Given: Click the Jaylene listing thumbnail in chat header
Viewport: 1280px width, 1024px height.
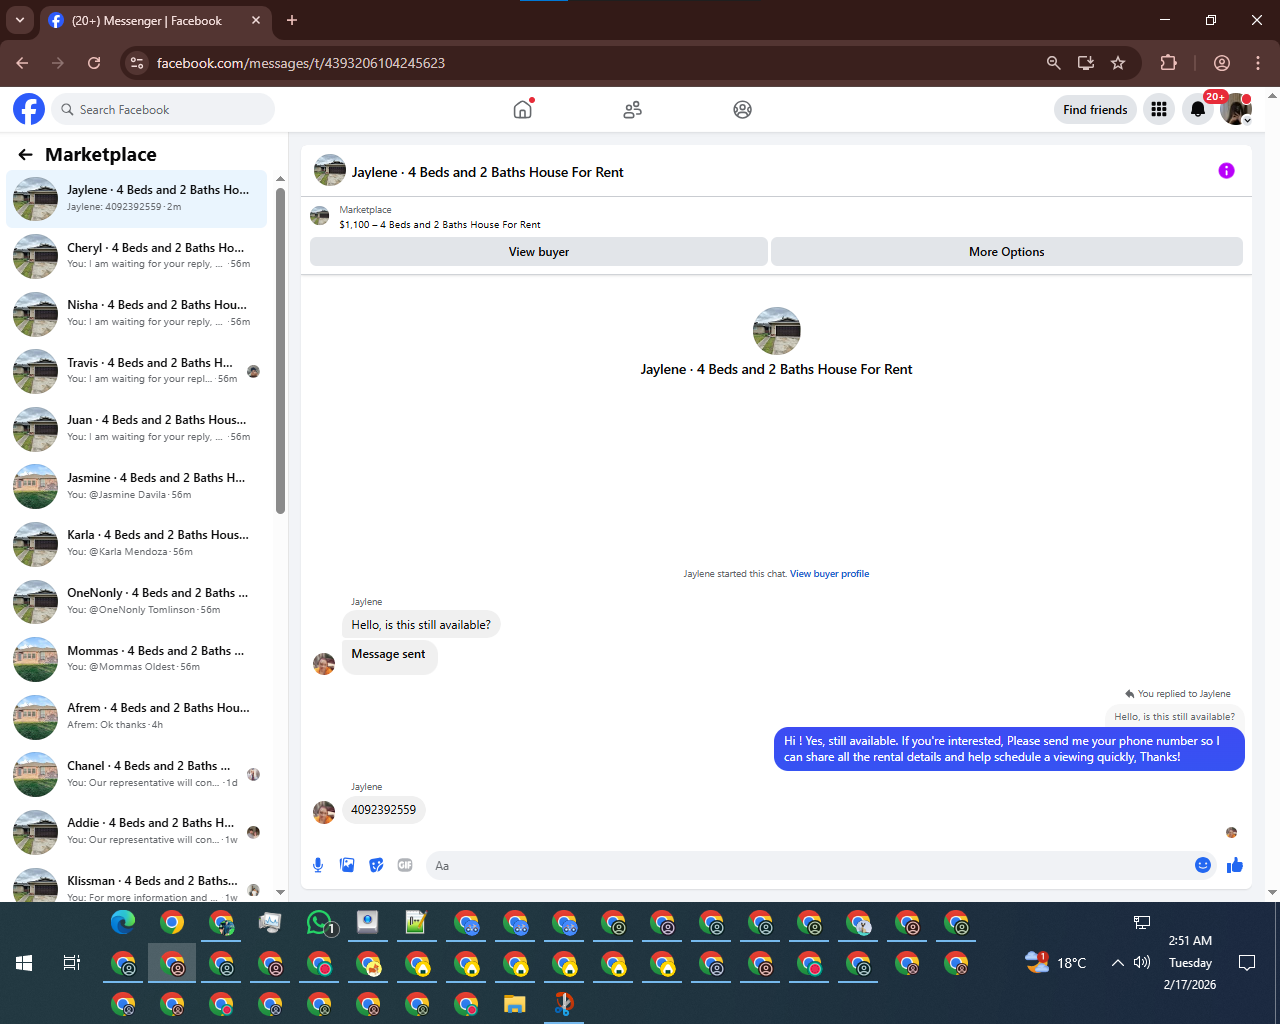Looking at the screenshot, I should 330,171.
